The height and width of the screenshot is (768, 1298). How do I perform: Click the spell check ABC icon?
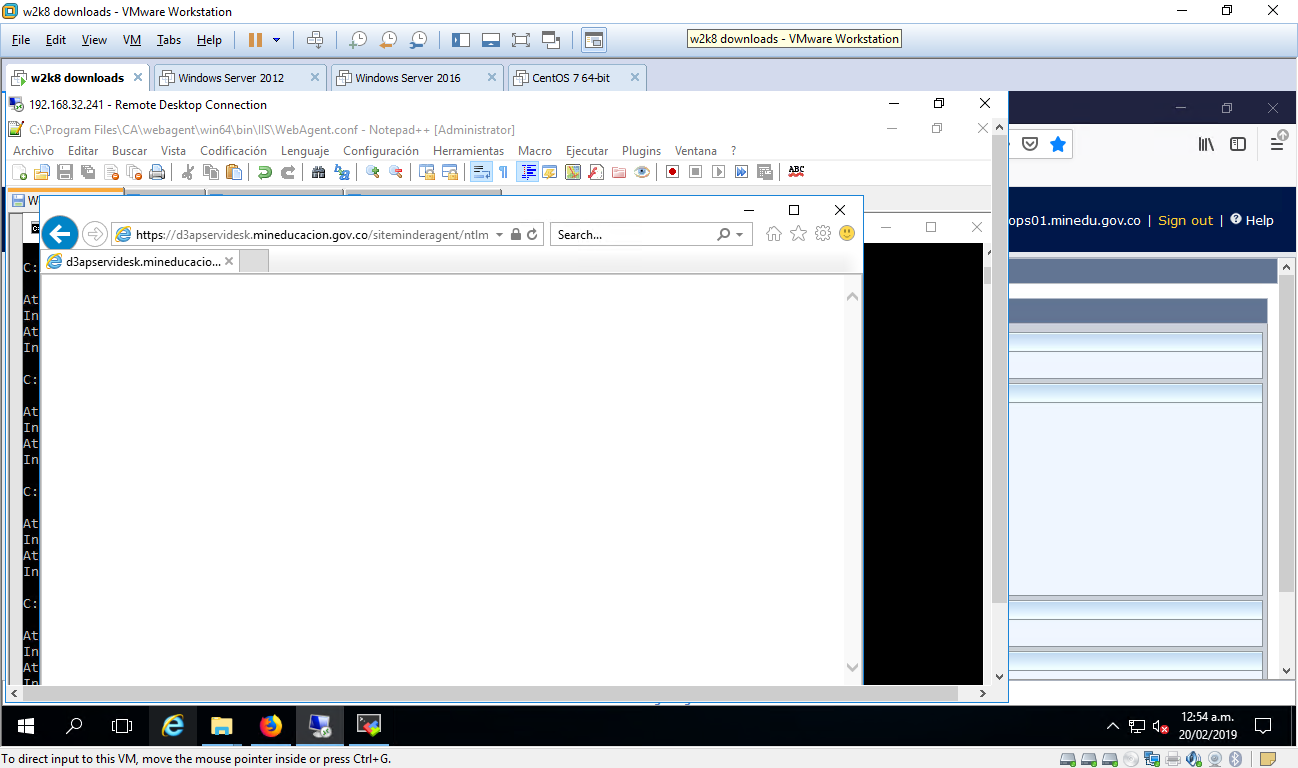click(796, 172)
